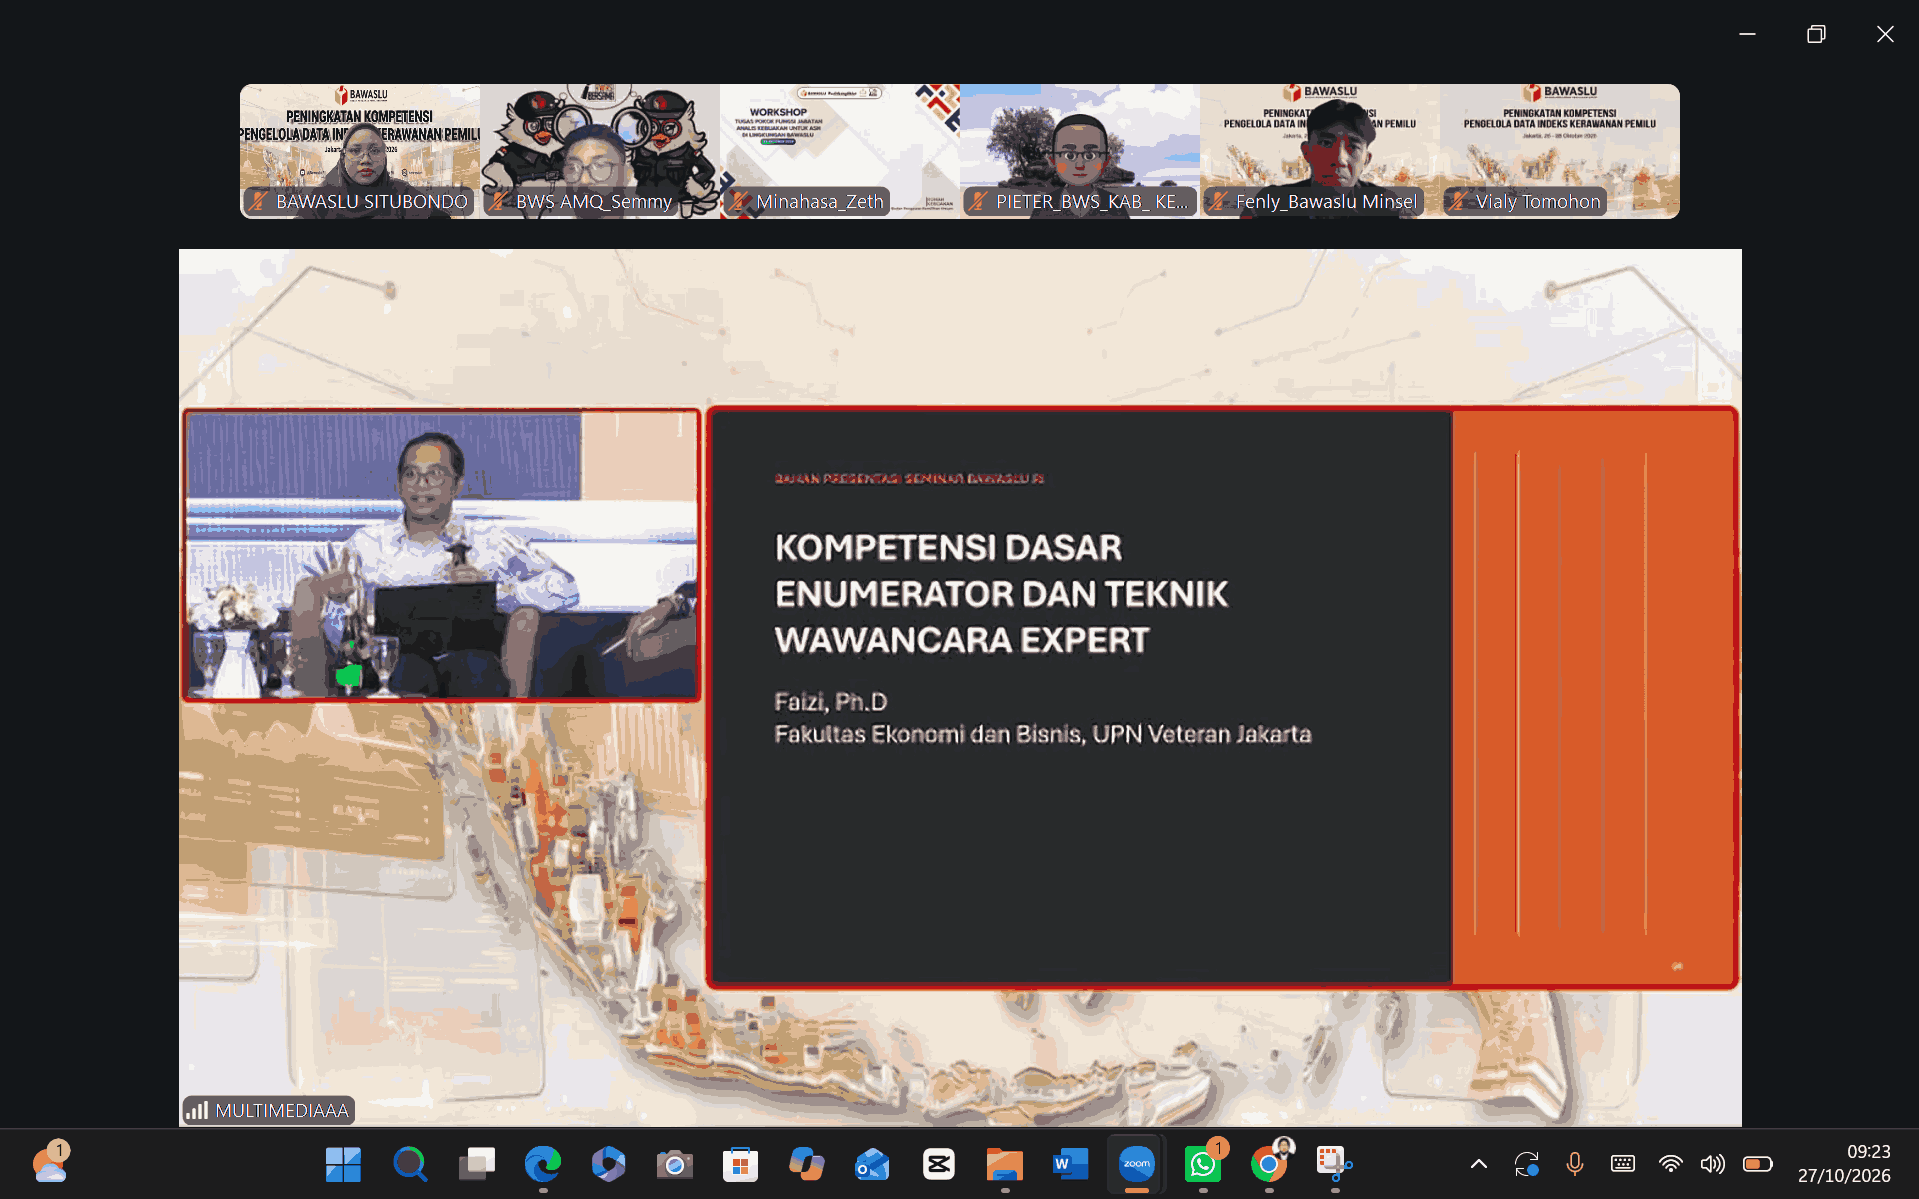Switch to Google Chrome on the taskbar
Viewport: 1919px width, 1199px height.
(x=1269, y=1164)
